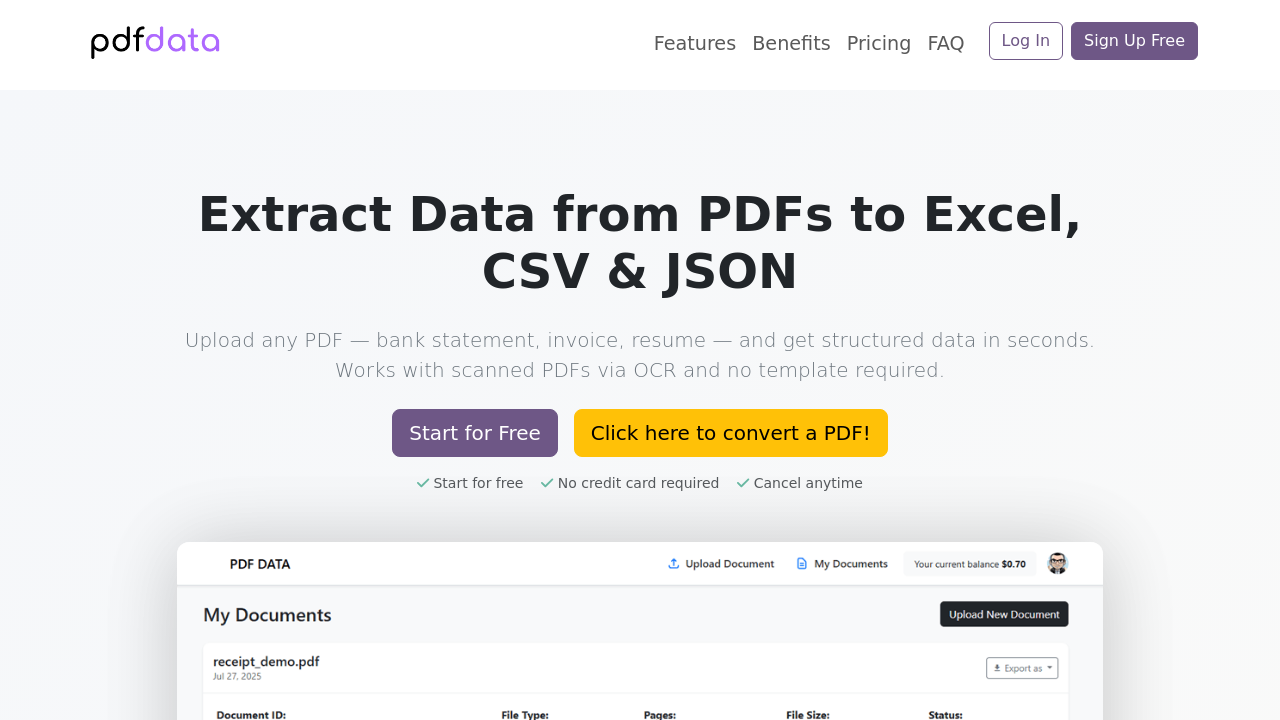Click the pdfdata logo in the header
Image resolution: width=1280 pixels, height=720 pixels.
154,41
